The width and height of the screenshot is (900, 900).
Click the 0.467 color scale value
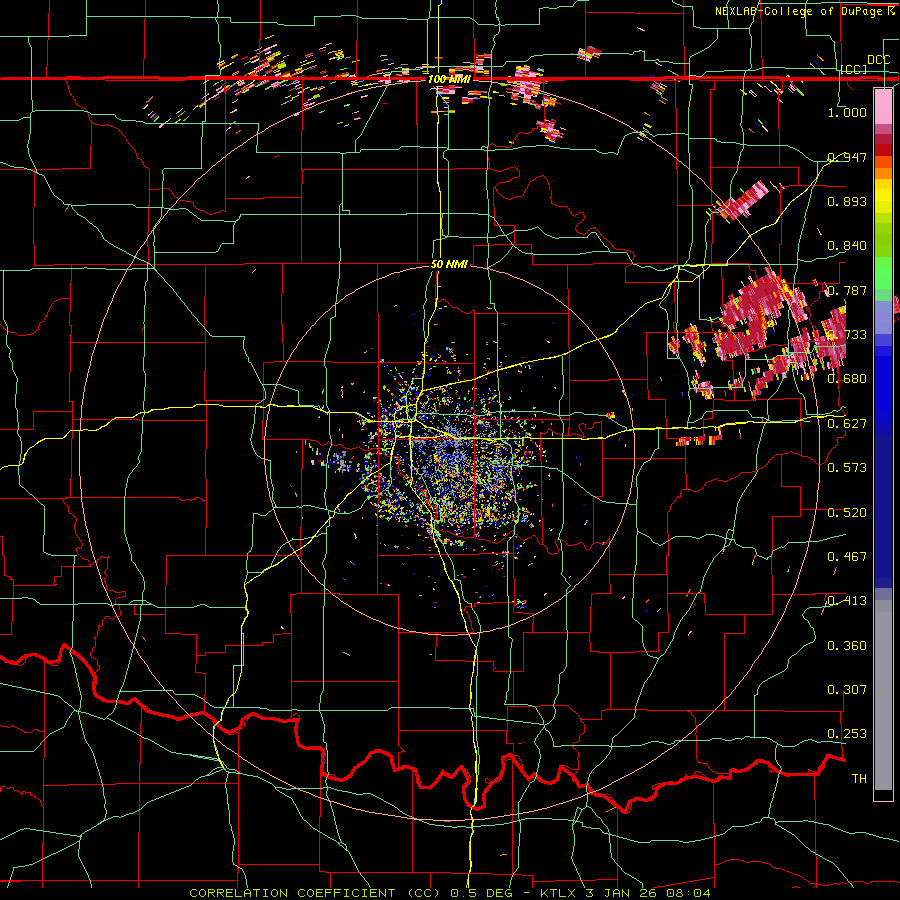point(847,556)
